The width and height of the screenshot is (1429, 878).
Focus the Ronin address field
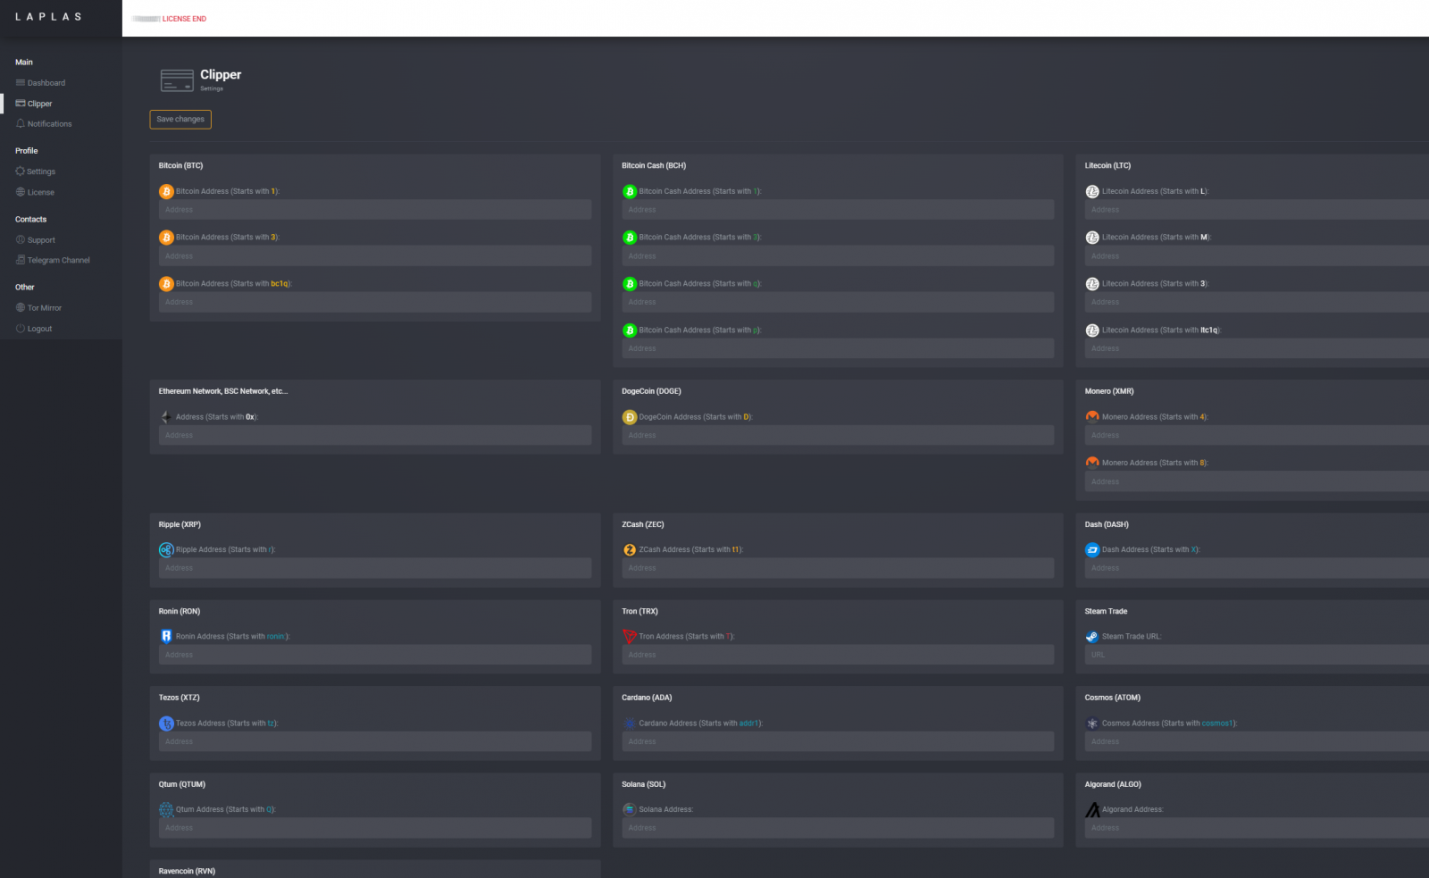coord(375,655)
